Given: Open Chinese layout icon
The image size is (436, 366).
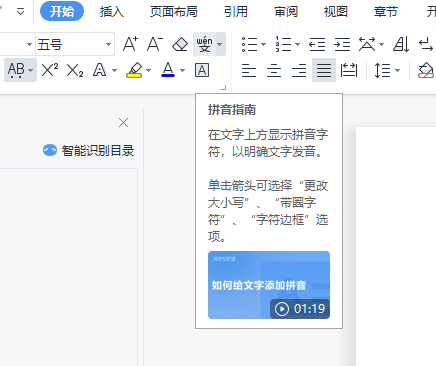Looking at the screenshot, I should tap(367, 44).
